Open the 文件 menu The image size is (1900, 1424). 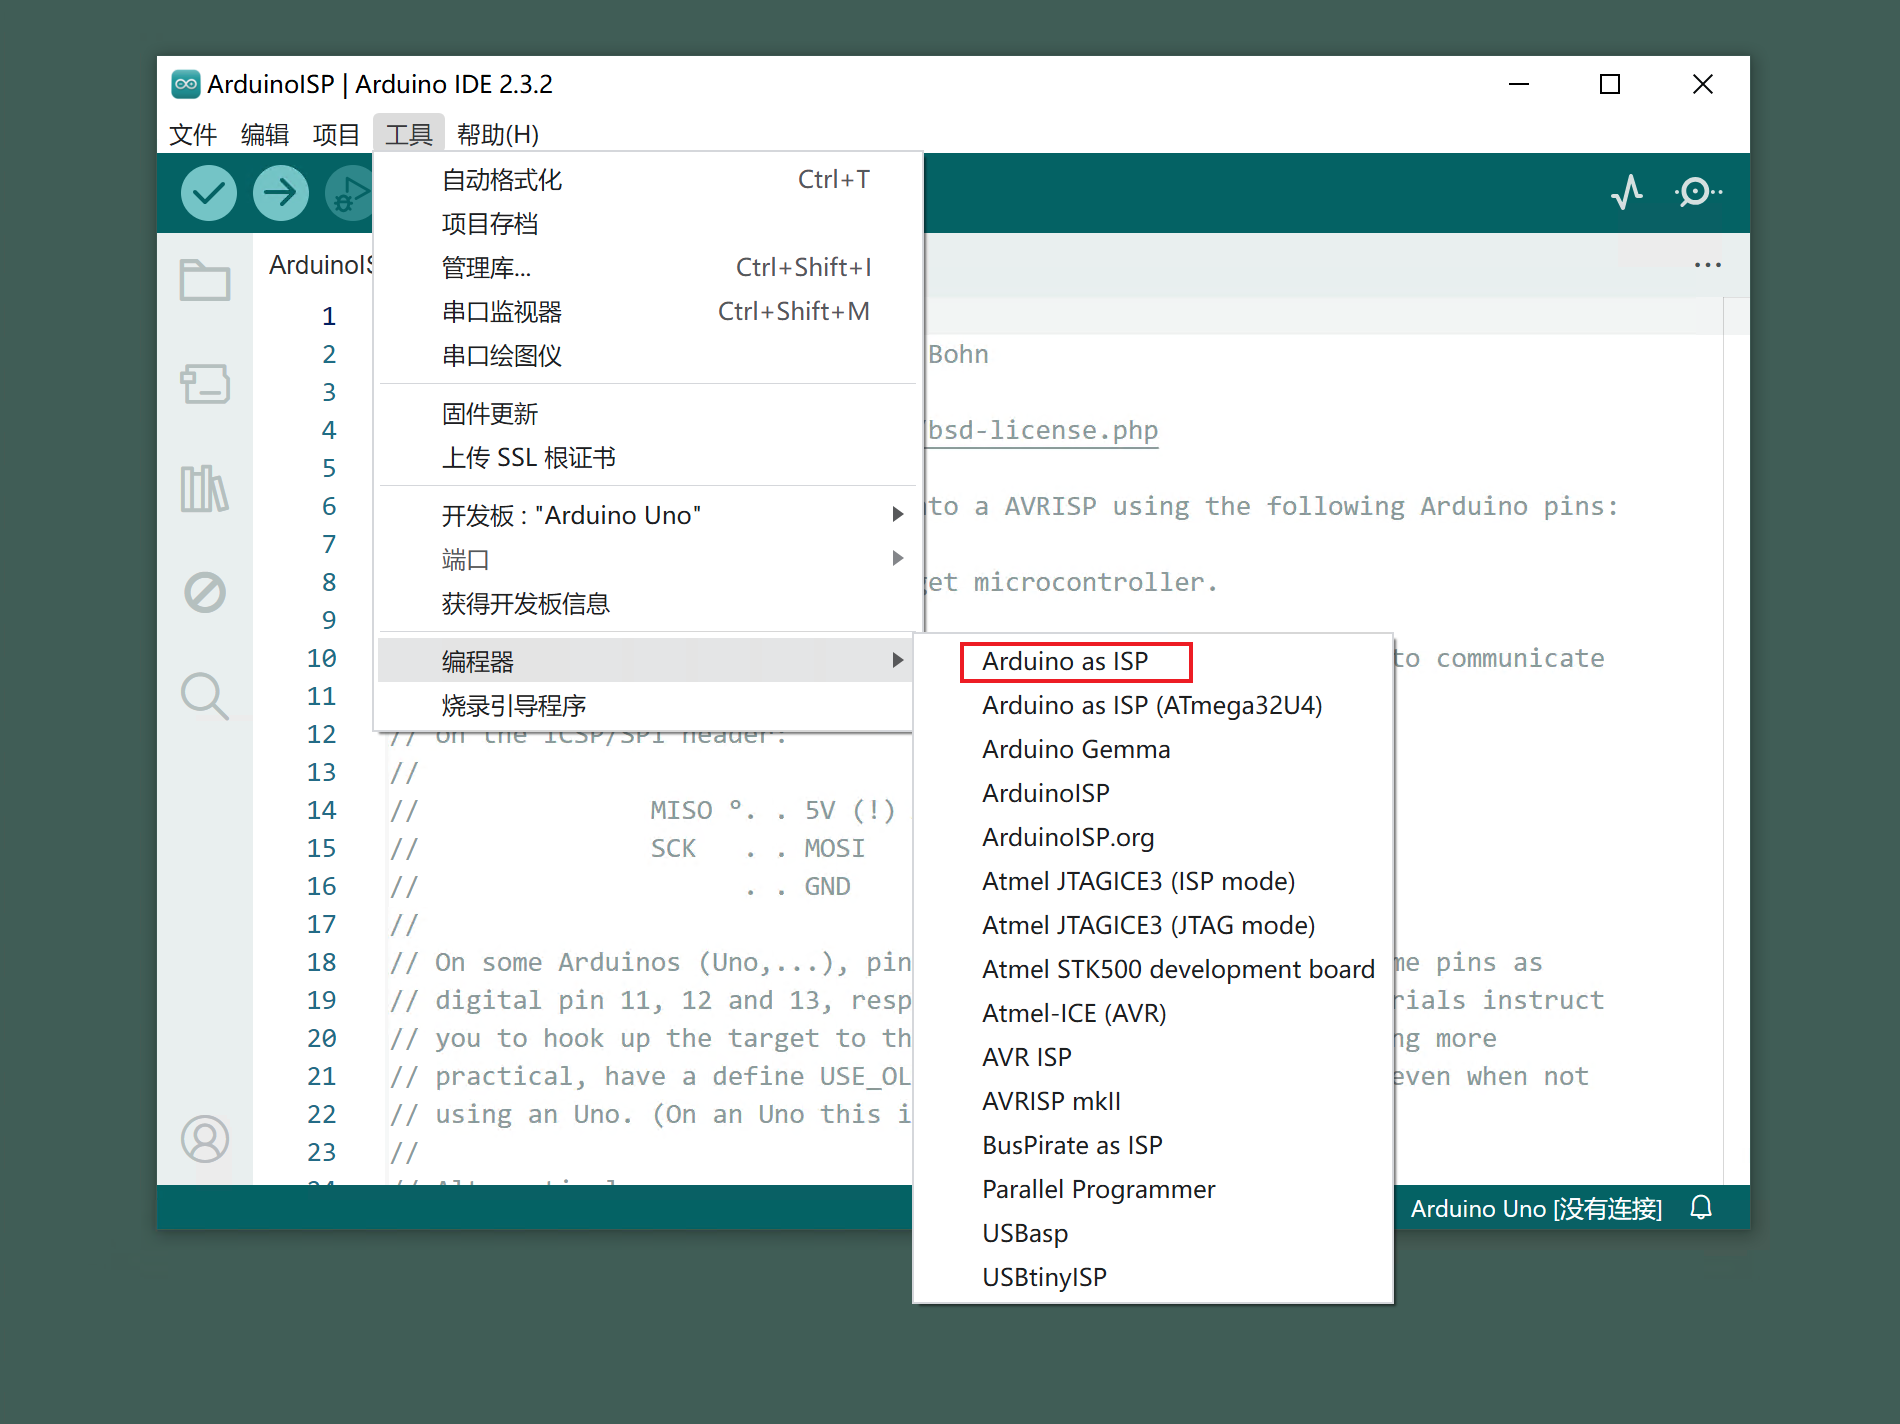pos(193,134)
